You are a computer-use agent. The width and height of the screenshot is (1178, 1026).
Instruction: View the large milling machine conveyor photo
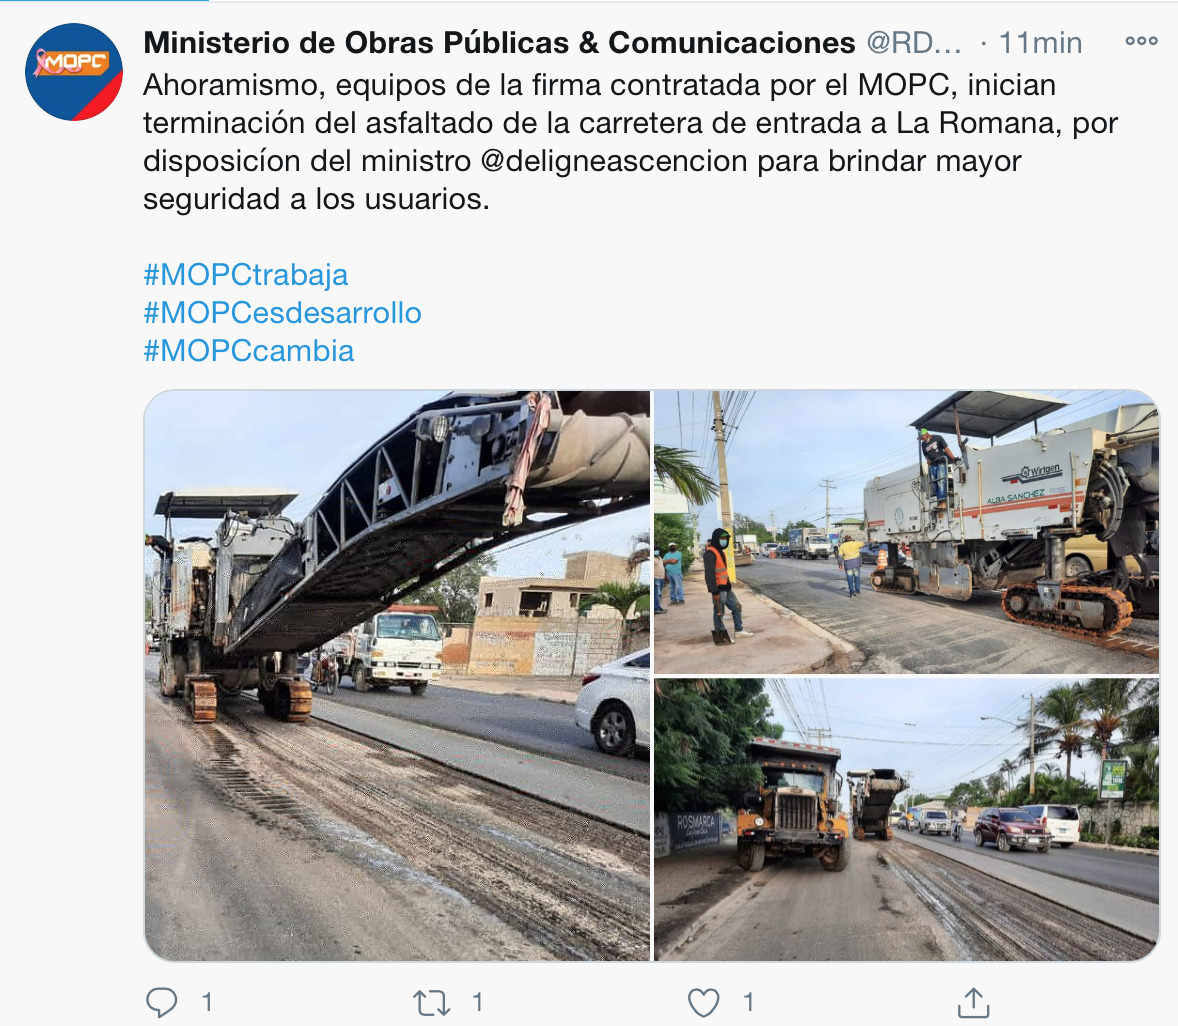pos(397,675)
